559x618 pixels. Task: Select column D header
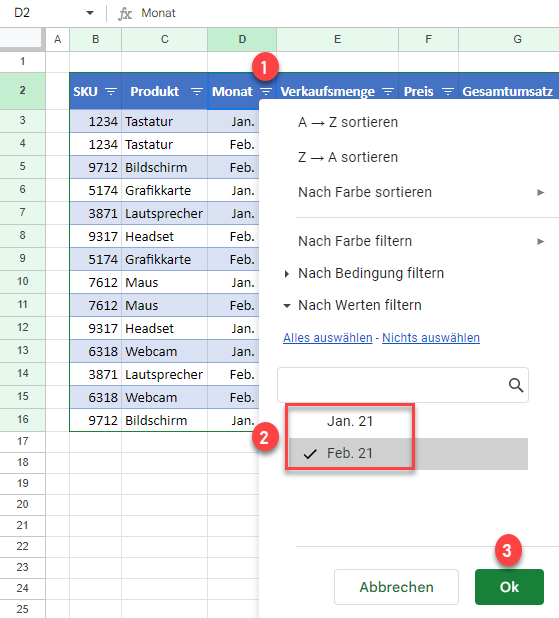[x=242, y=39]
